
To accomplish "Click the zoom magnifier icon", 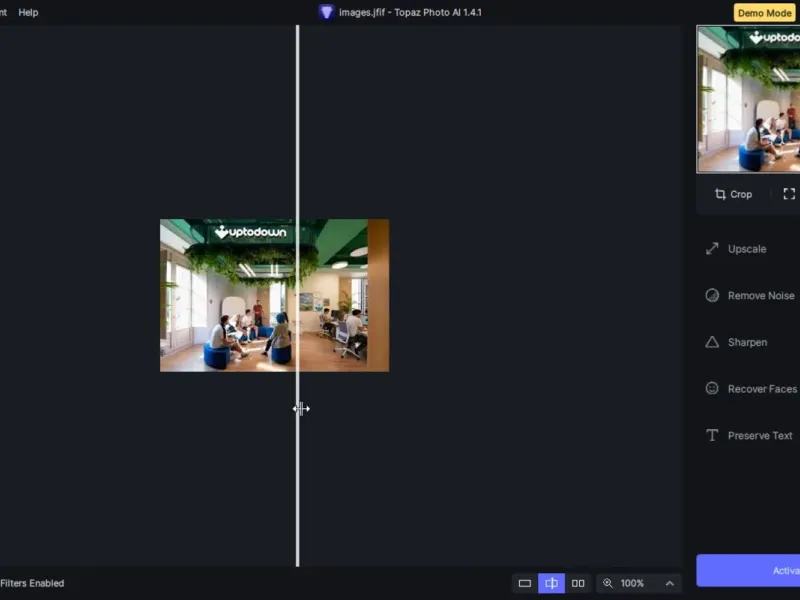I will (x=608, y=583).
